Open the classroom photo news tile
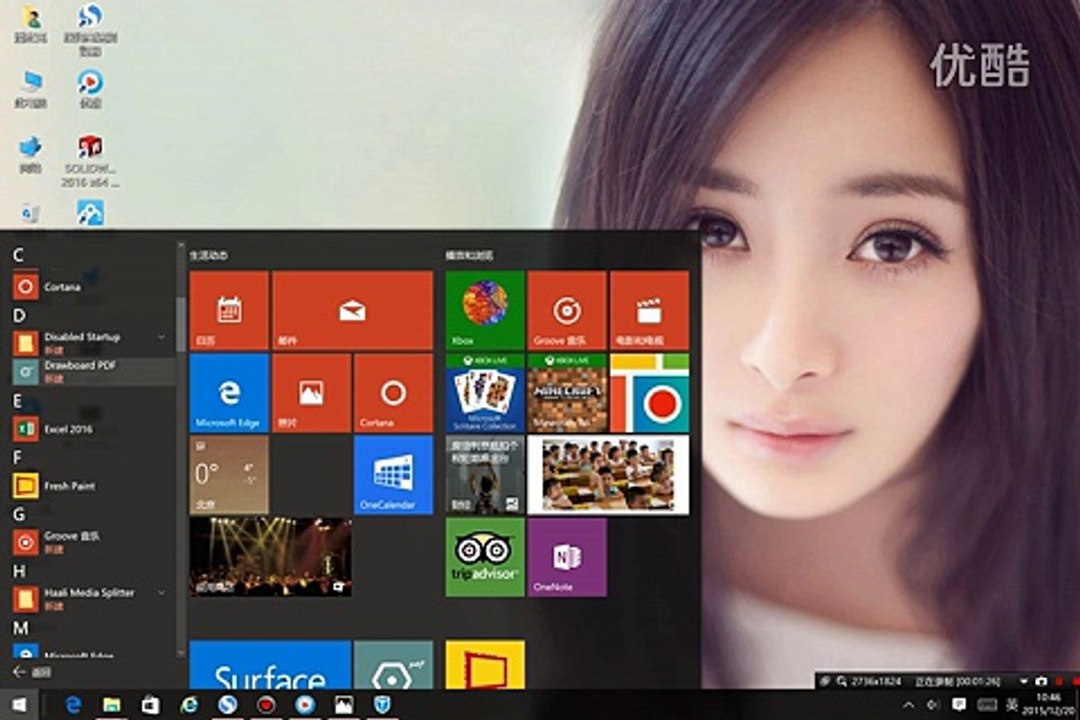 click(x=608, y=475)
